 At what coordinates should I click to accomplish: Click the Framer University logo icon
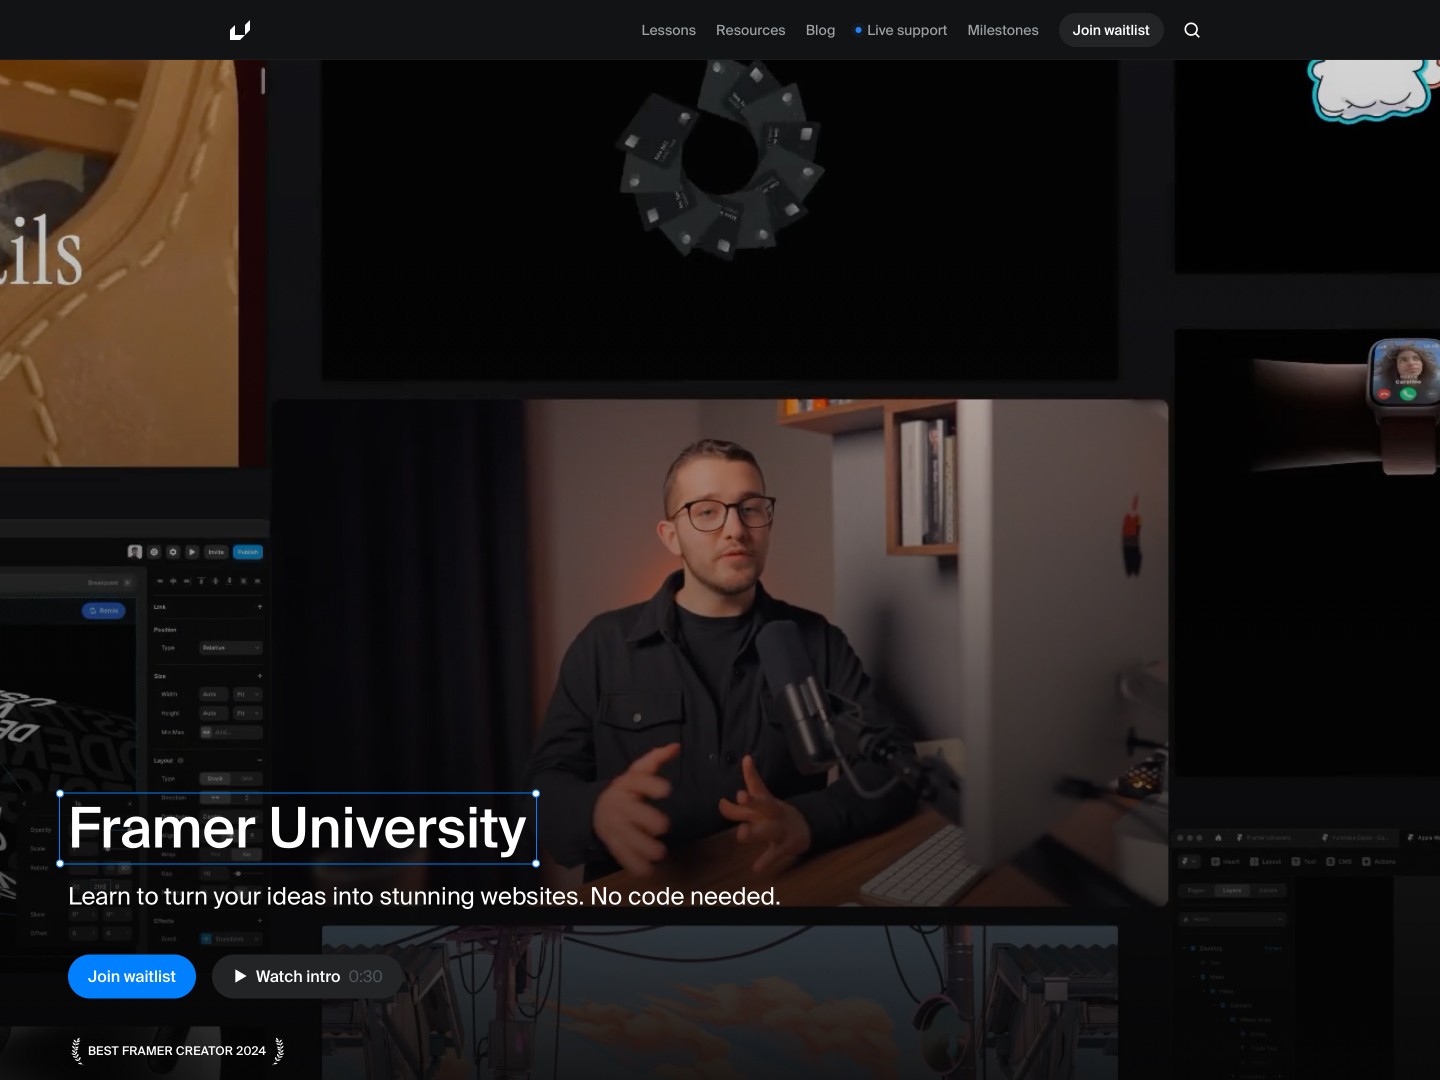click(240, 30)
